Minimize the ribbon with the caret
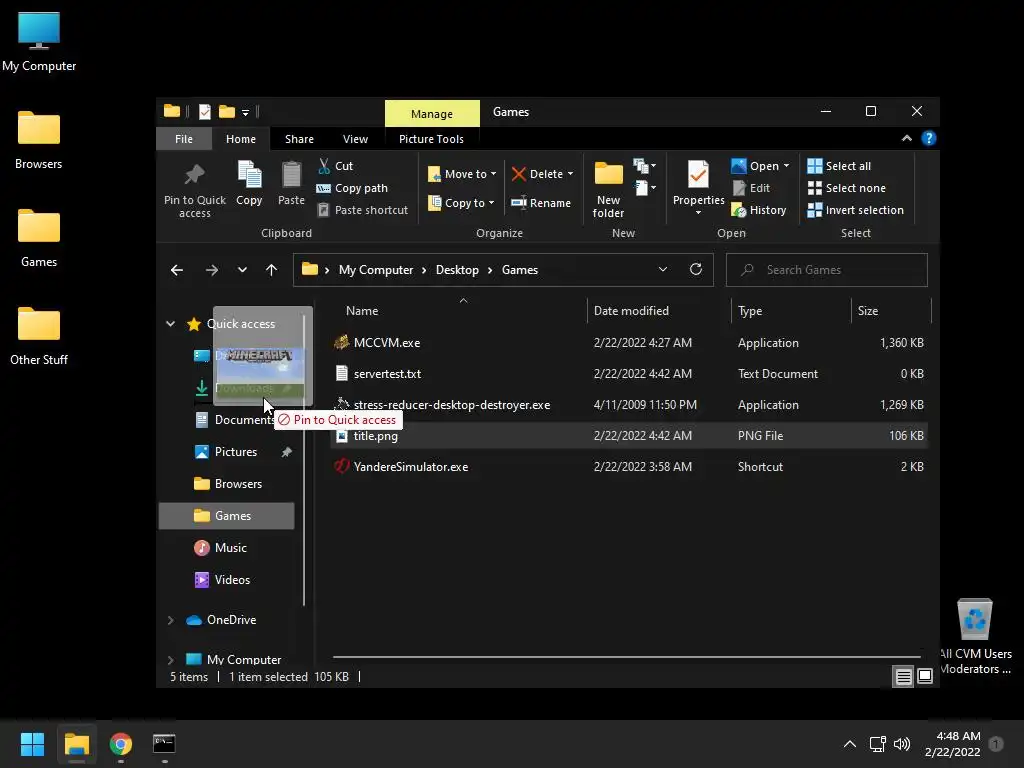Screen dimensions: 1024x768 [906, 138]
